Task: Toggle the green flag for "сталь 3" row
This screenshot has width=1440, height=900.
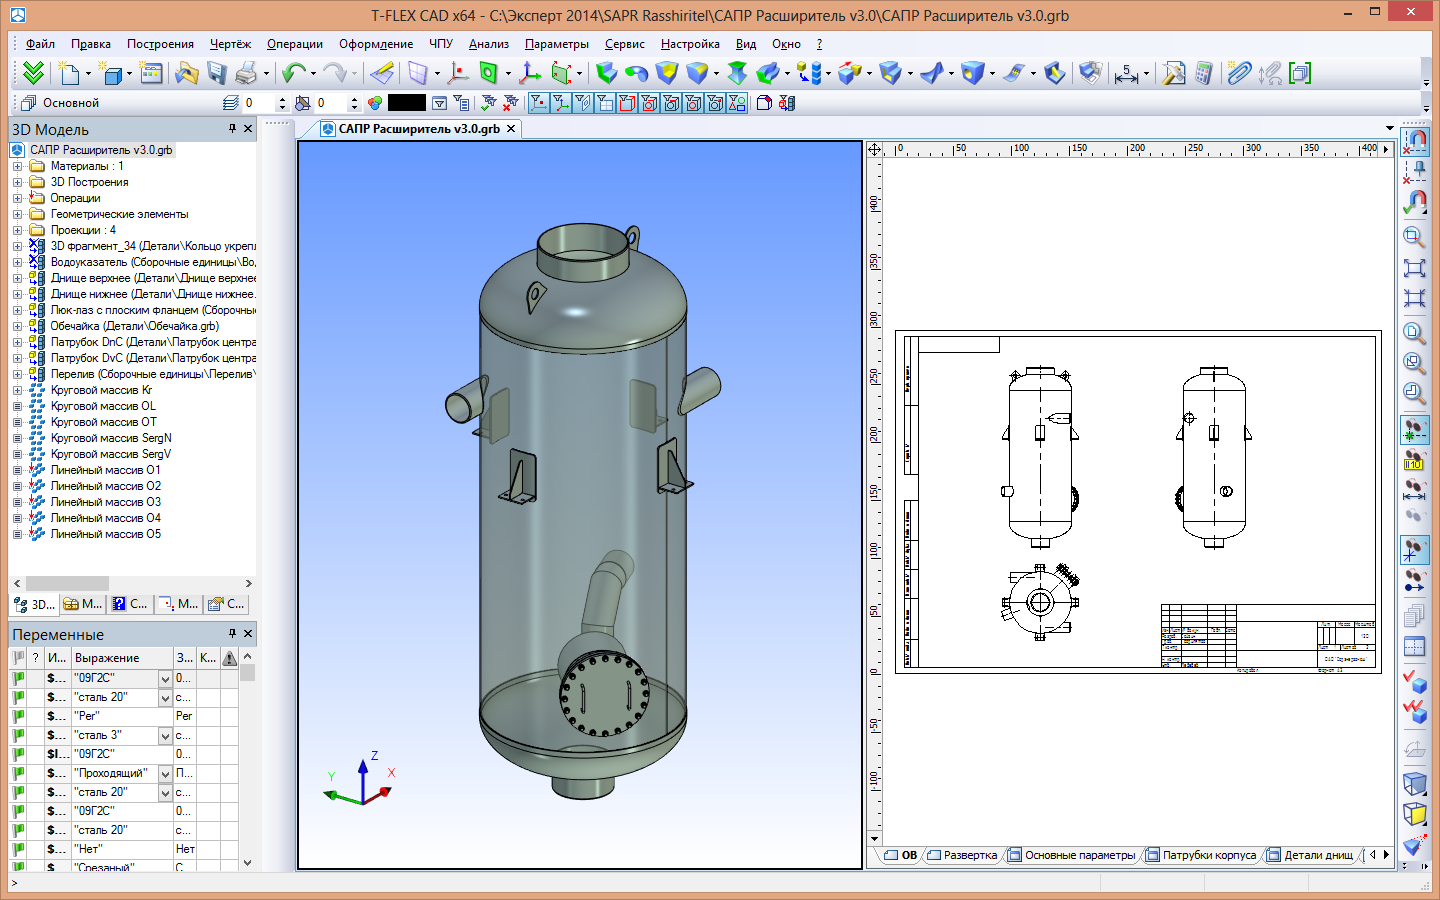Action: click(x=19, y=735)
